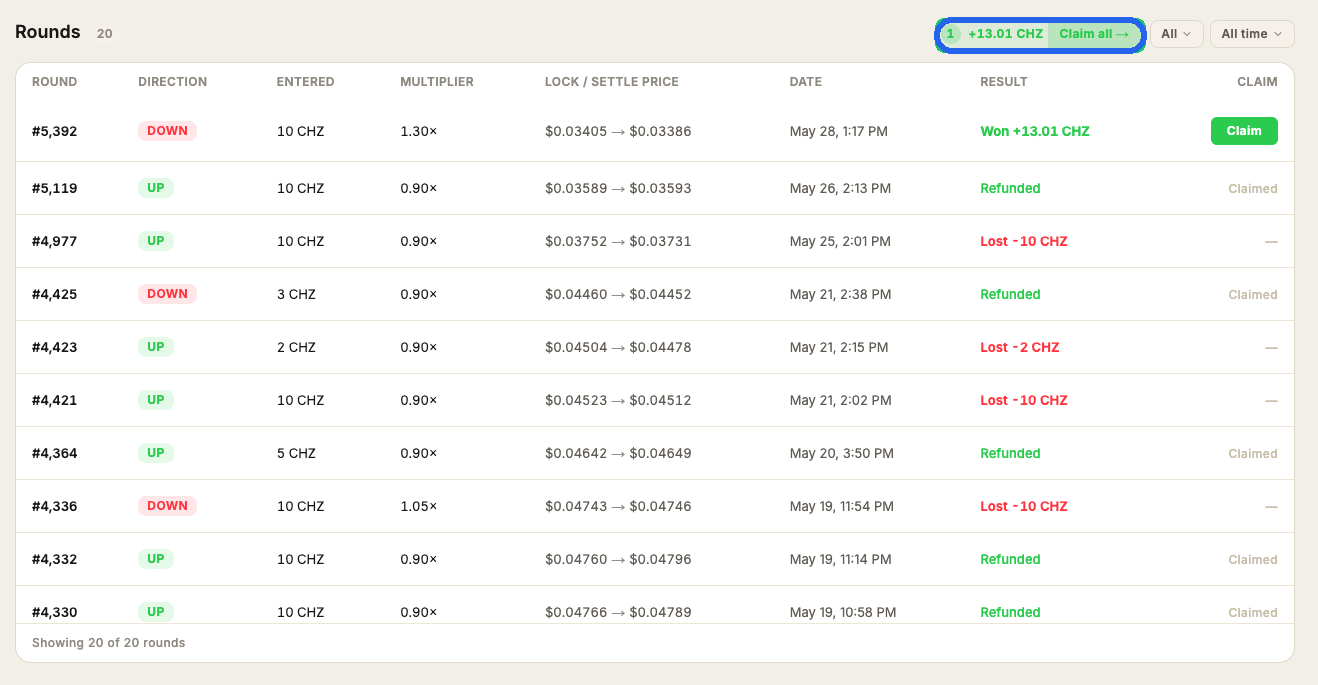Select the UP badge on round #4,364
Screen dimensions: 1318x685
click(x=156, y=453)
